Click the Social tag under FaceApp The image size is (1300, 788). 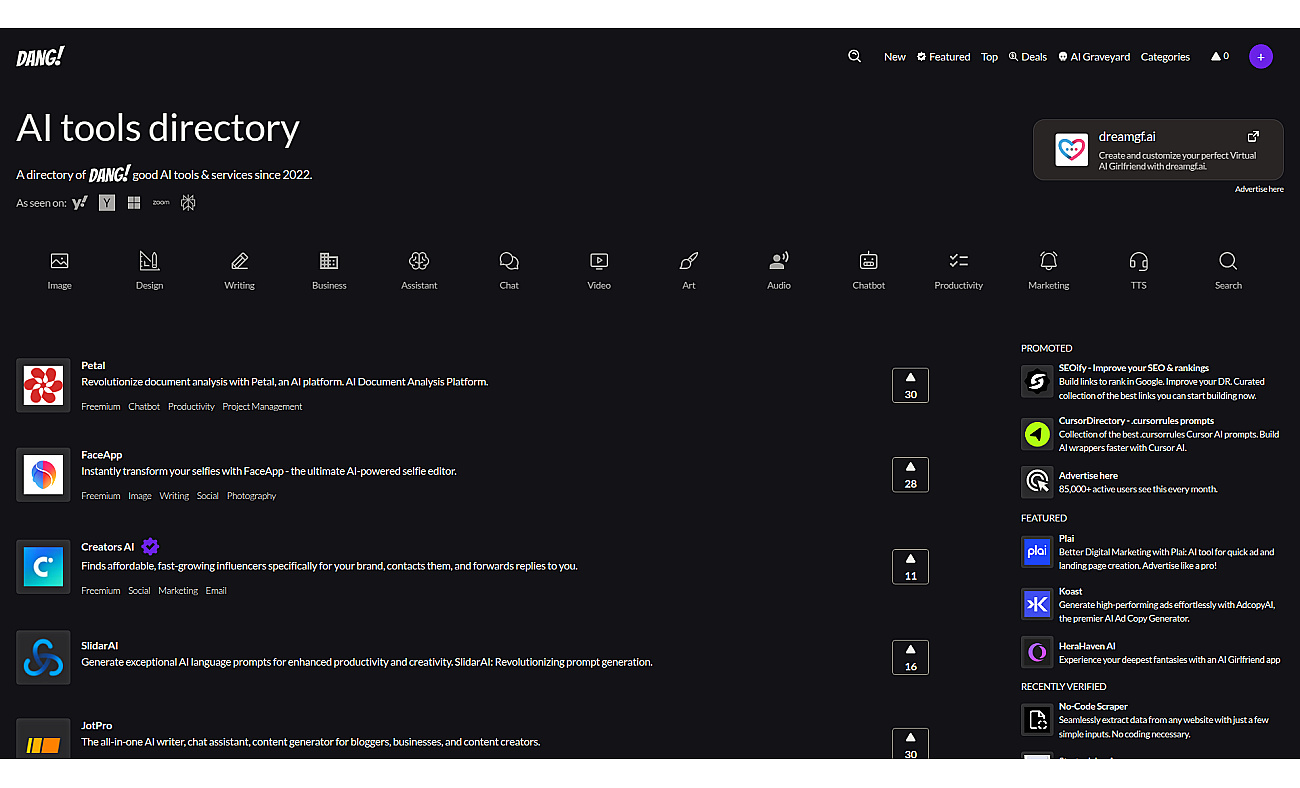click(x=207, y=496)
